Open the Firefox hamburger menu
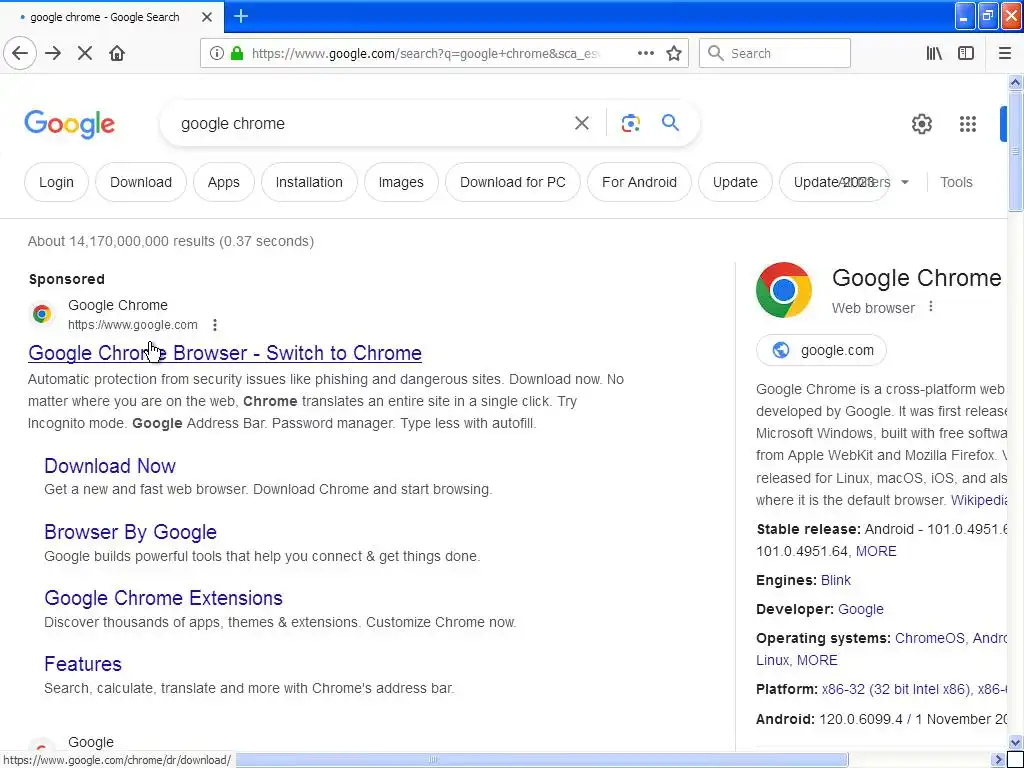This screenshot has width=1024, height=768. tap(1004, 53)
